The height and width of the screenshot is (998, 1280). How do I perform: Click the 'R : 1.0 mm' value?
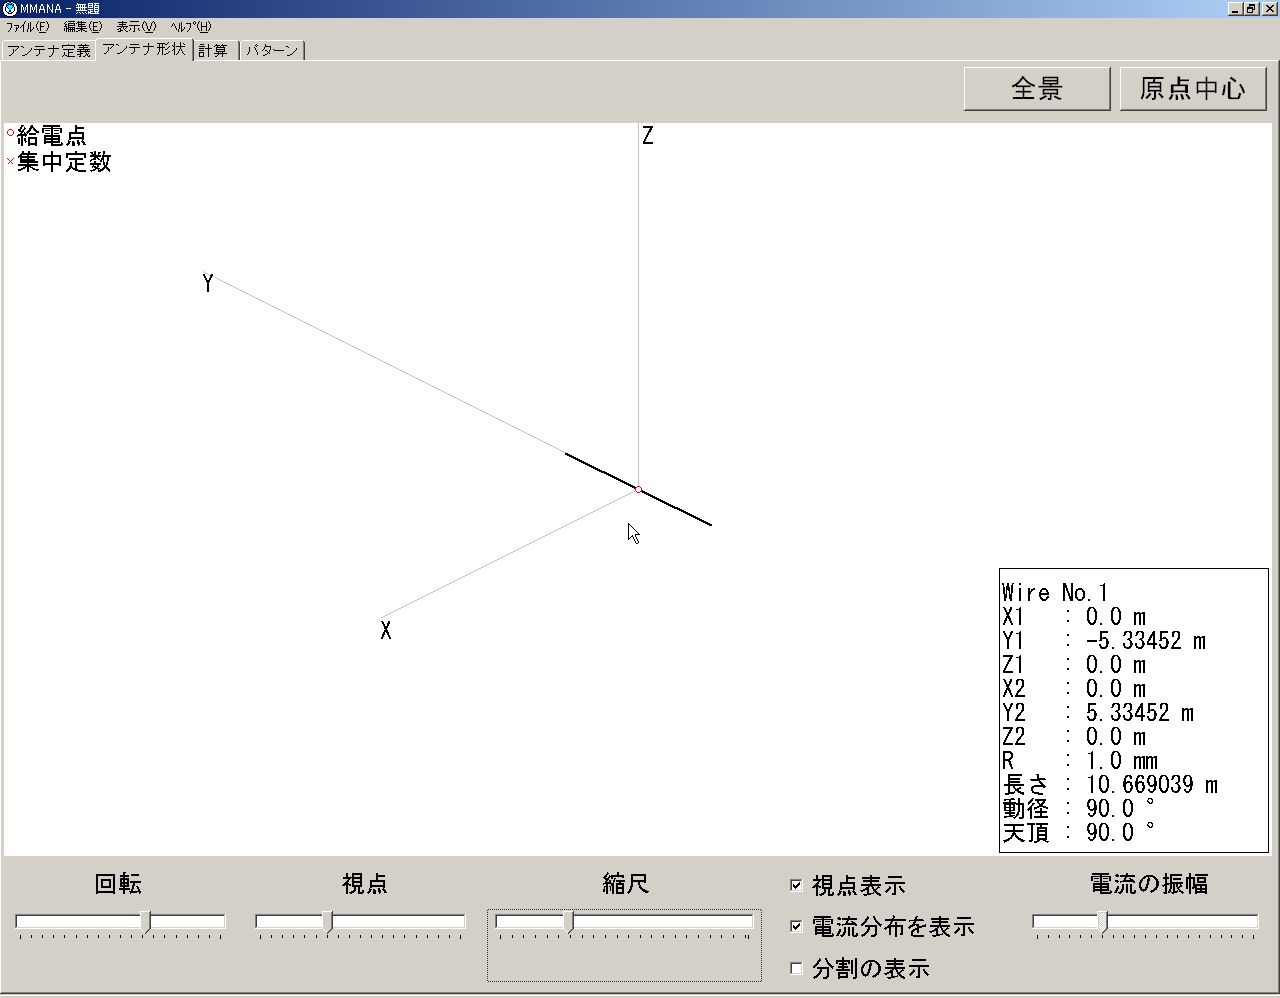coord(1080,761)
